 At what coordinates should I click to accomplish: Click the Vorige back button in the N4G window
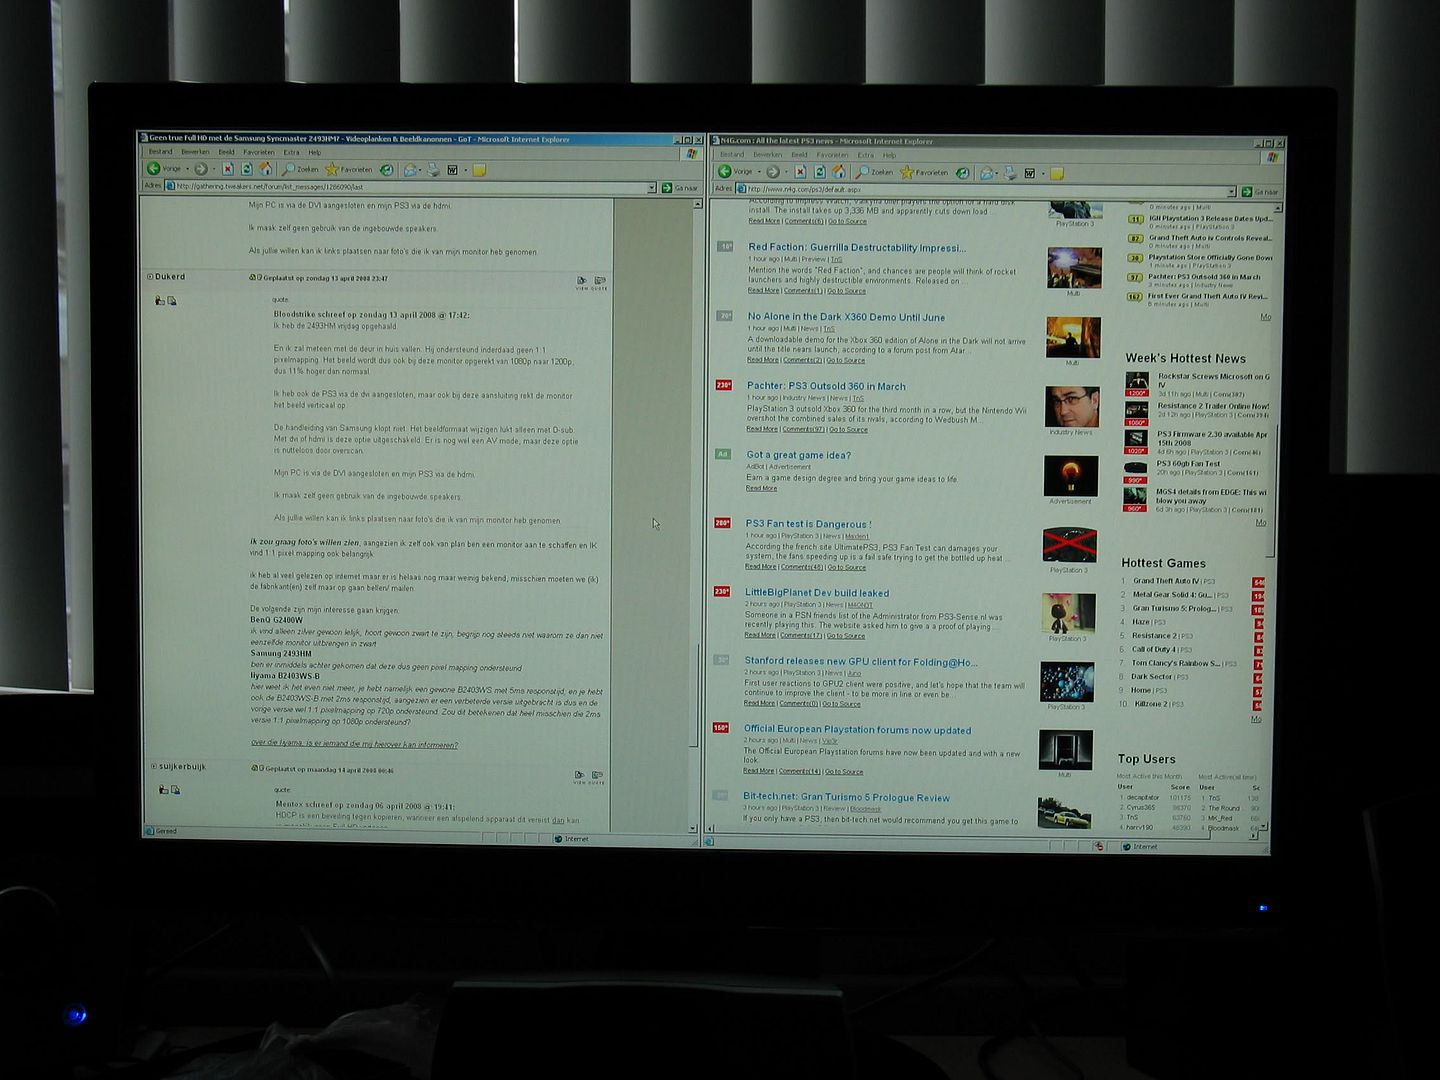(x=735, y=172)
